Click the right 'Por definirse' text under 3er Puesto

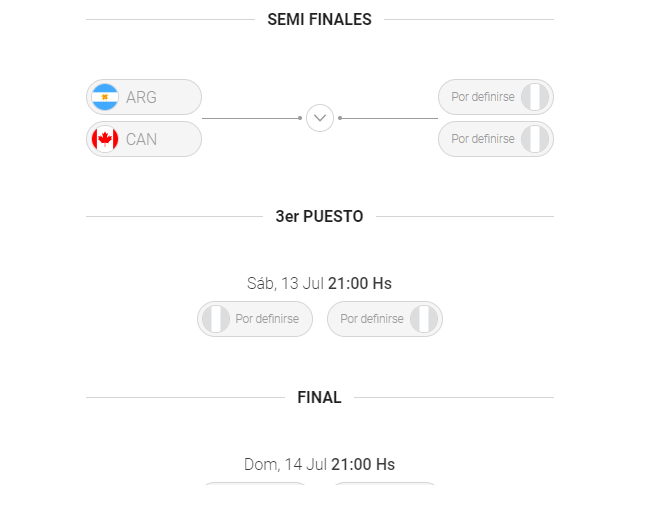372,319
